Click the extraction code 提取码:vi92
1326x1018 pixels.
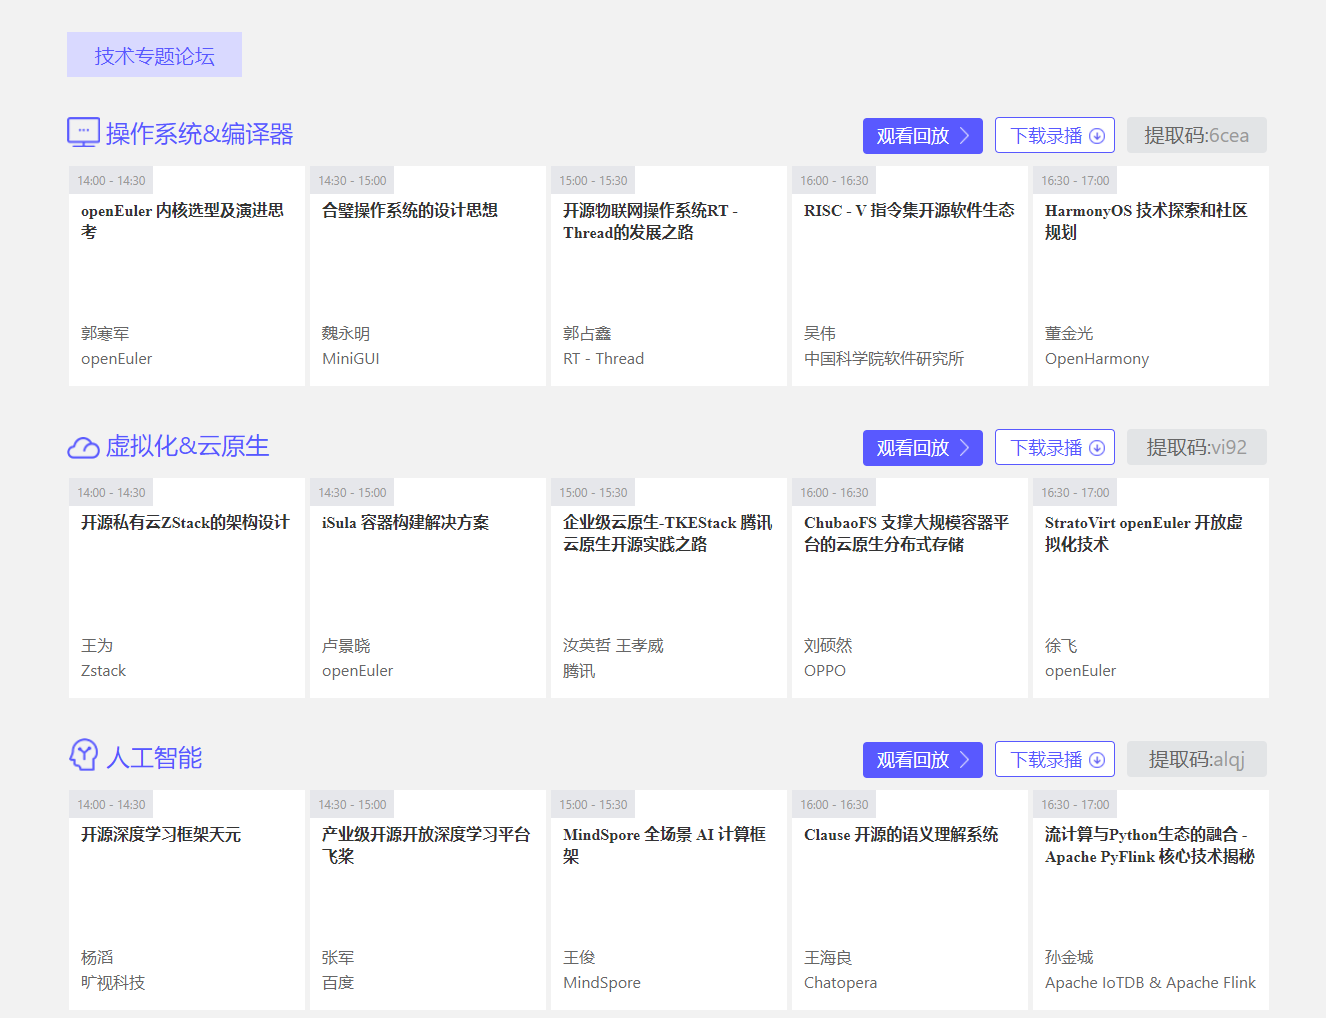click(1196, 447)
